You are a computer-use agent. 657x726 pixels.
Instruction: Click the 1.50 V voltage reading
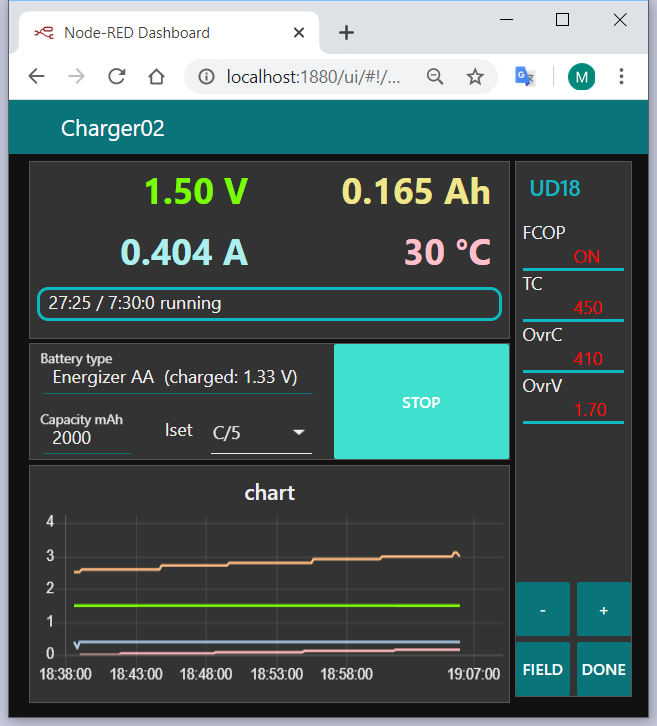coord(196,191)
